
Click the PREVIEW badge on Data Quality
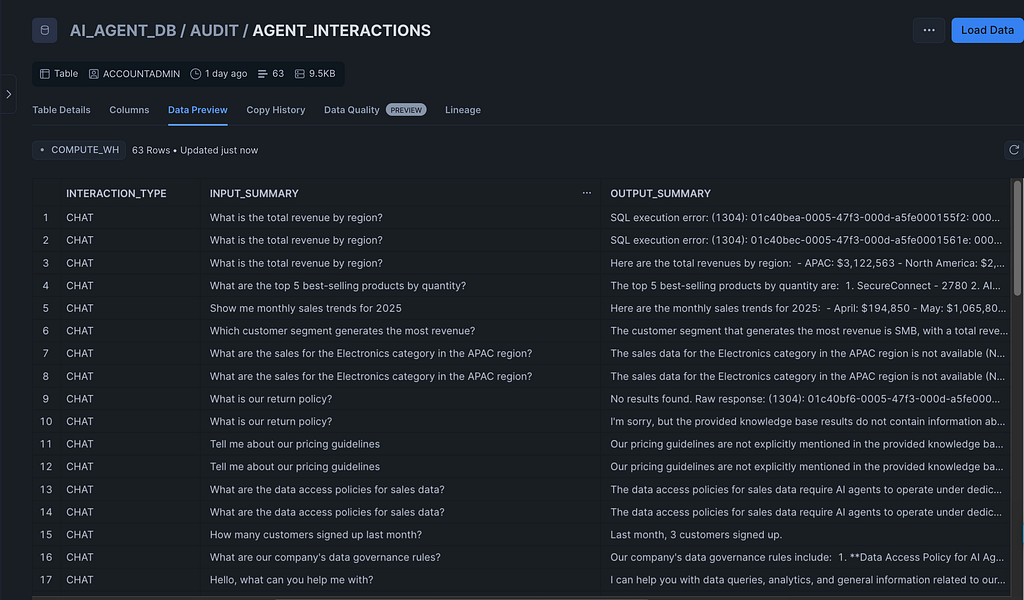click(x=406, y=110)
